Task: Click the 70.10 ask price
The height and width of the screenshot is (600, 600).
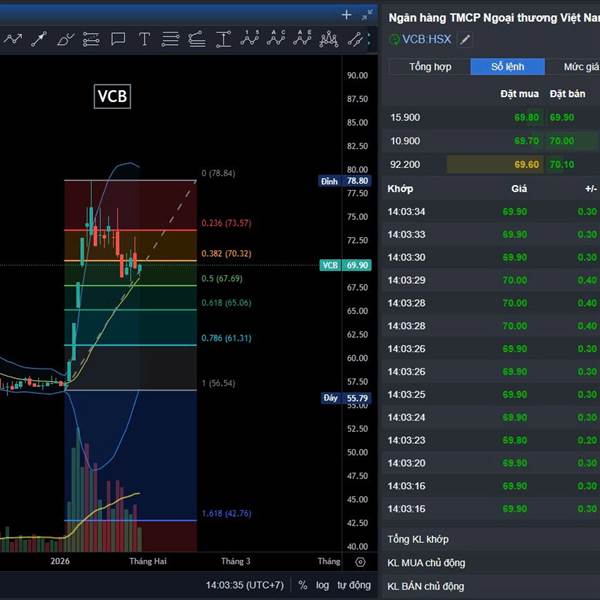Action: [562, 165]
